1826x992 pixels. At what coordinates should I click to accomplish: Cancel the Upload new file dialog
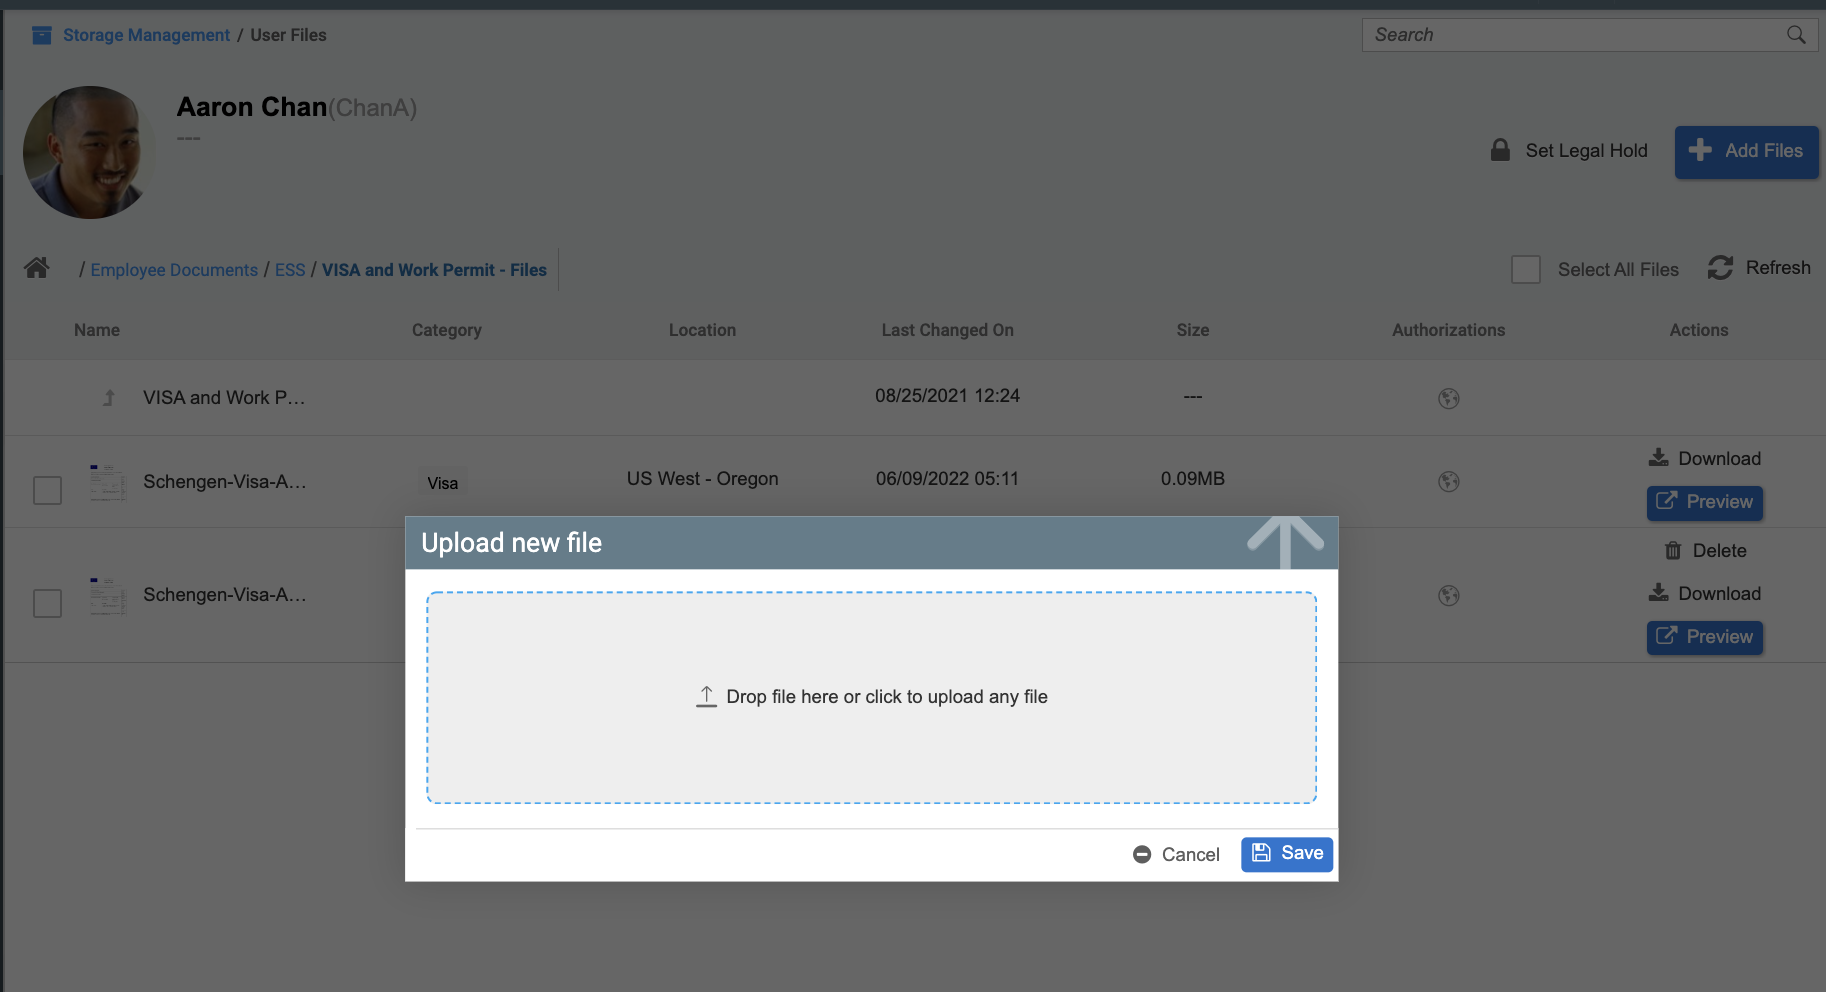1176,854
